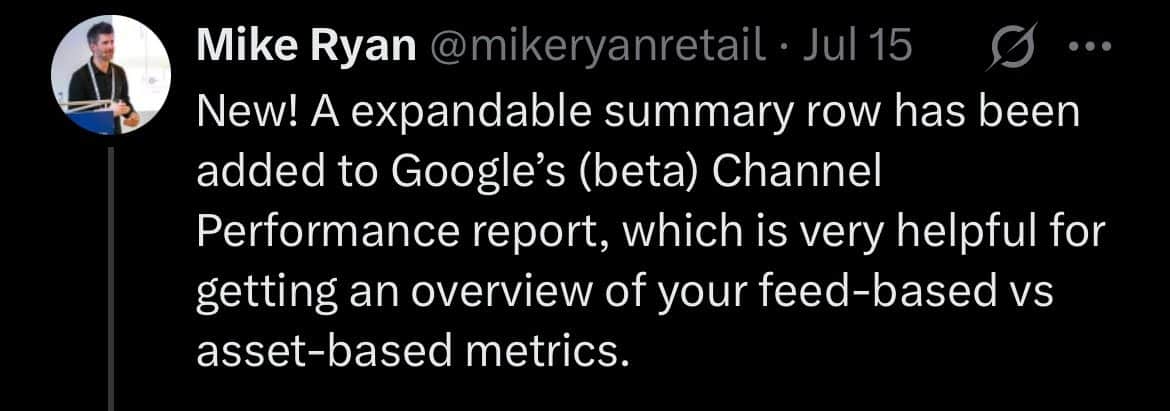Click the Mike Ryan display name
This screenshot has height=411, width=1170.
click(305, 47)
